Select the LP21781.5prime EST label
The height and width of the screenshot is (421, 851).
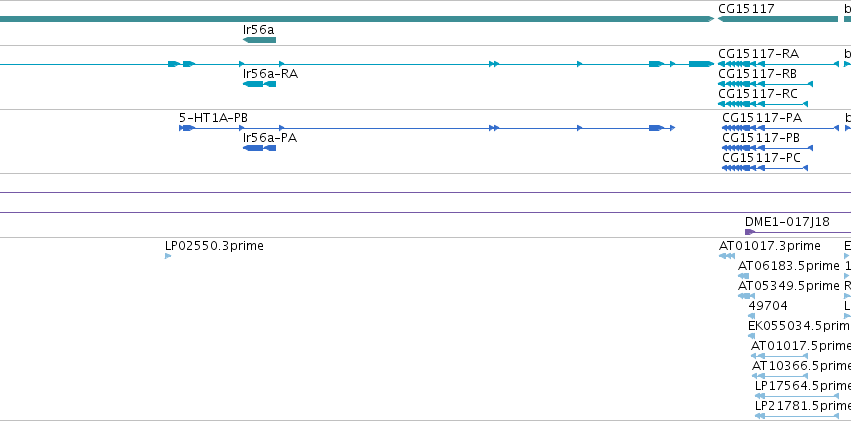pos(803,406)
